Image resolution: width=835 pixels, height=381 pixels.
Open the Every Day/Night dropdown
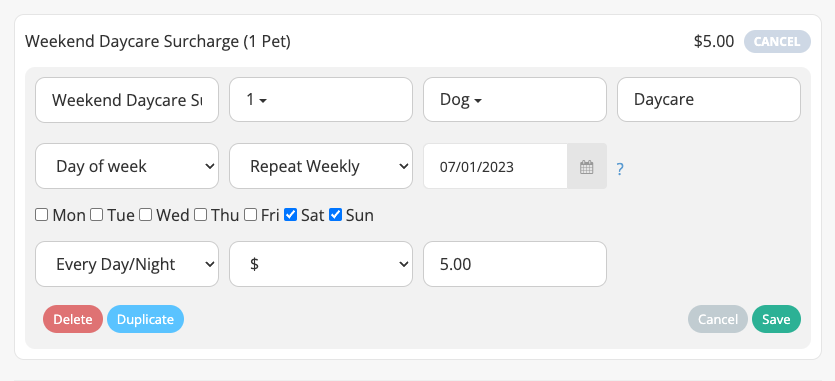tap(127, 264)
